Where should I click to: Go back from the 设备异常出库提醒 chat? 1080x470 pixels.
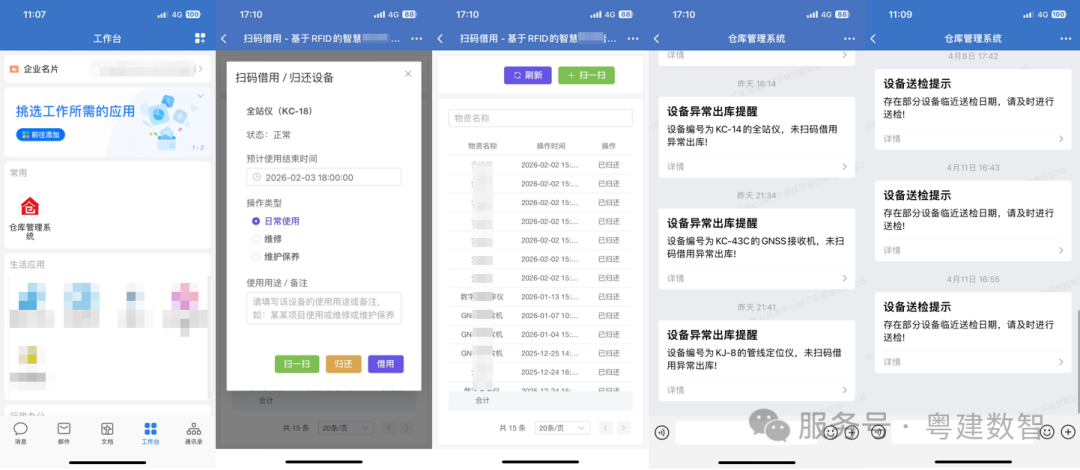point(656,39)
